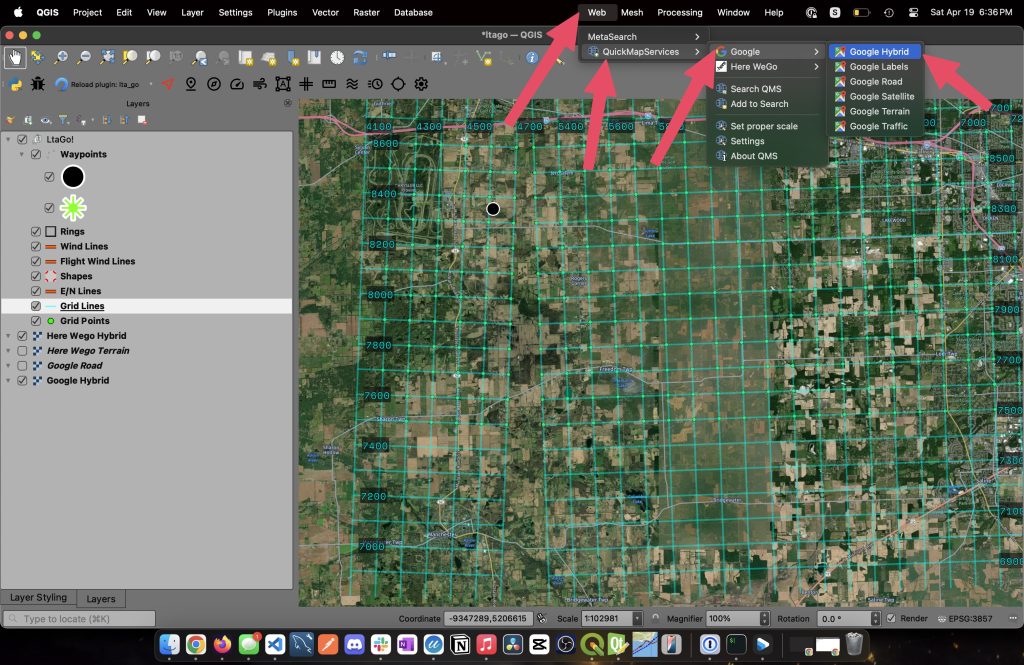The width and height of the screenshot is (1024, 665).
Task: Open the Temporal Controller clock icon
Action: (337, 57)
